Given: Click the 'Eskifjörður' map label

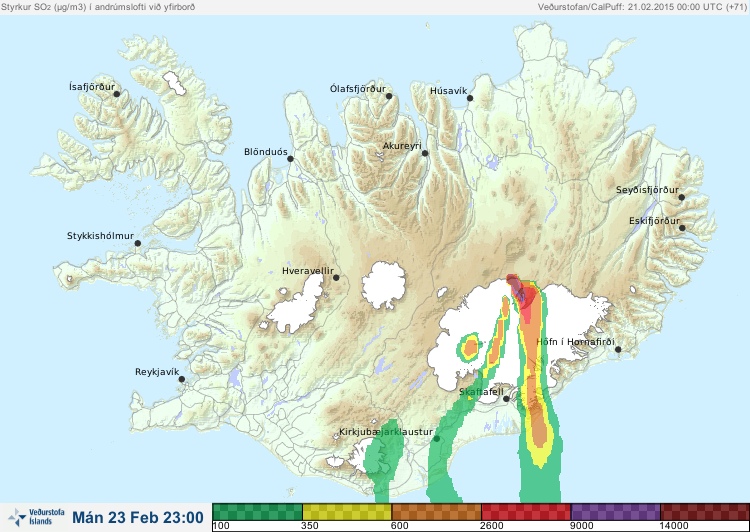Looking at the screenshot, I should coord(654,221).
